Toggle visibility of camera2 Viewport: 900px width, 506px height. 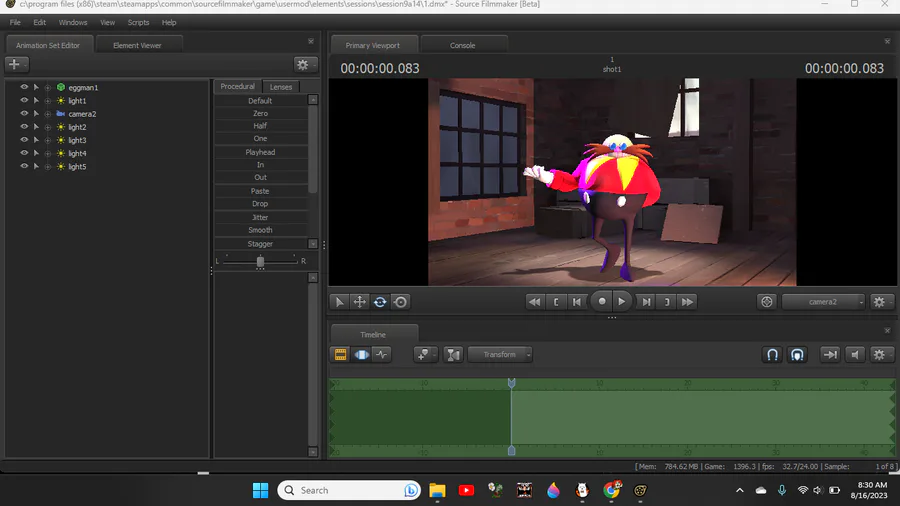[x=24, y=114]
